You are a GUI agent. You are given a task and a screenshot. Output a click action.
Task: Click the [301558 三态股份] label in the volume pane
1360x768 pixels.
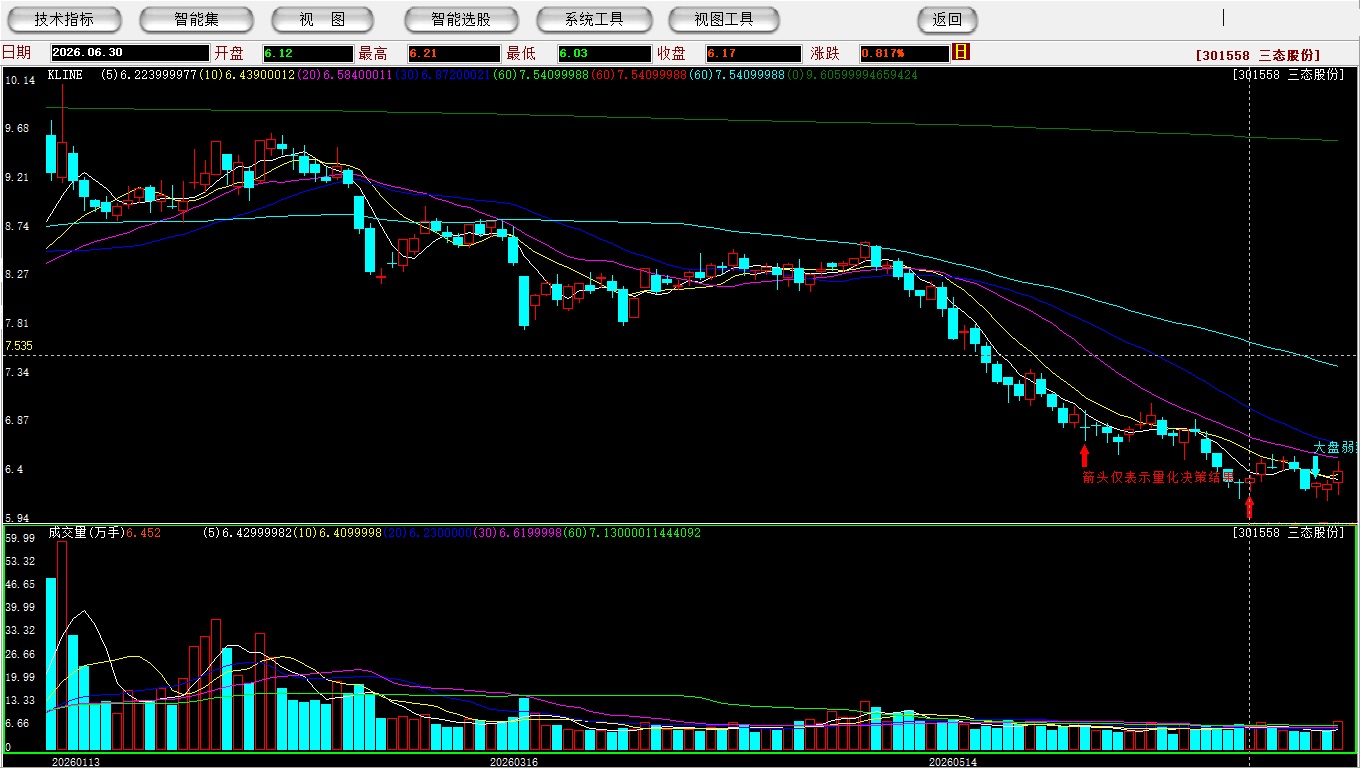(x=1288, y=533)
